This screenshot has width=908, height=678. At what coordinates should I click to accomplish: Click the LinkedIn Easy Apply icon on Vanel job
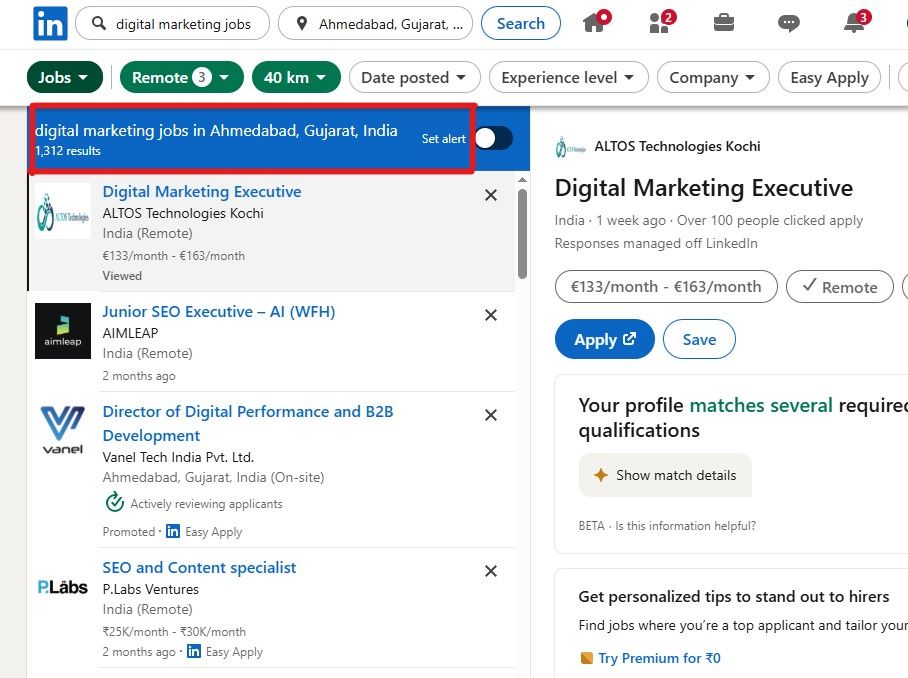[173, 532]
